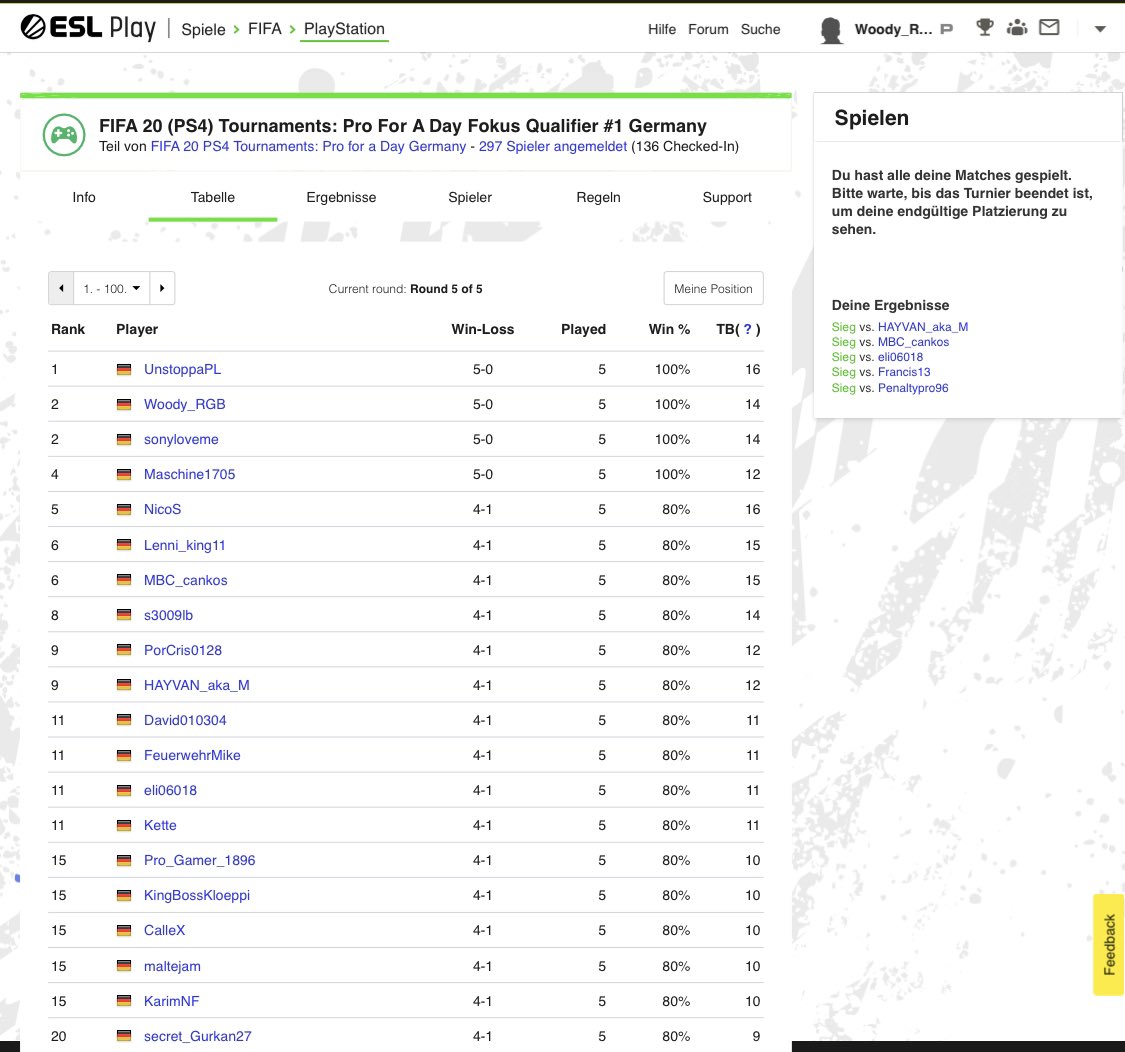Open the 1. - 100. range dropdown
1125x1052 pixels.
point(111,288)
